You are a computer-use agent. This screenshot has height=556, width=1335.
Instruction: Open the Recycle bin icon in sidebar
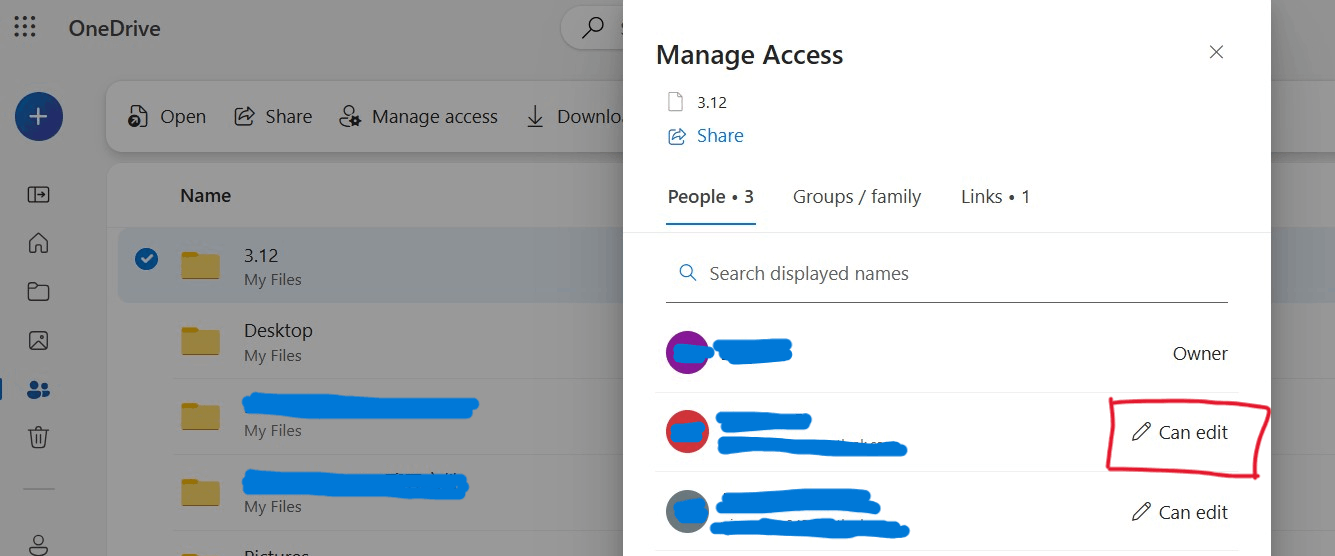pyautogui.click(x=38, y=437)
